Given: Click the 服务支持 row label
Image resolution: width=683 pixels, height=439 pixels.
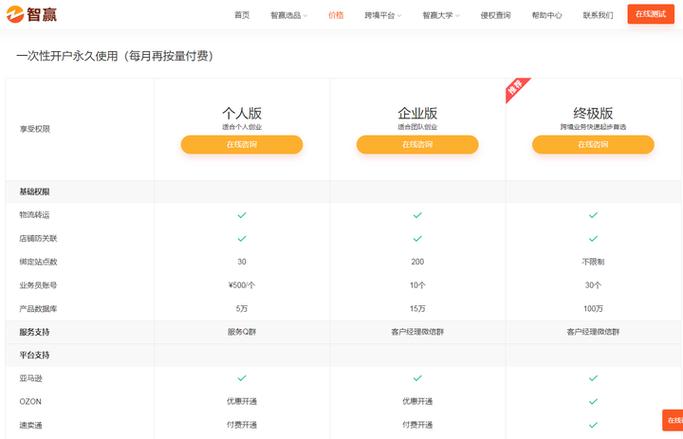Looking at the screenshot, I should (x=34, y=332).
